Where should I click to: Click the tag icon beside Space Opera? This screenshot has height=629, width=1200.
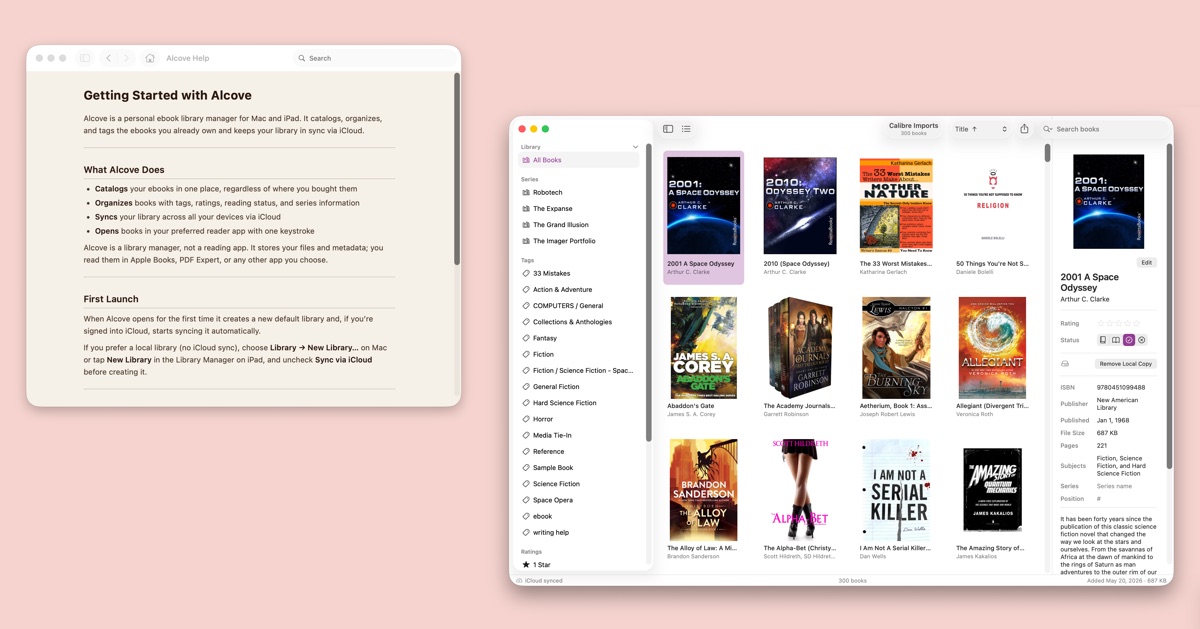(526, 500)
